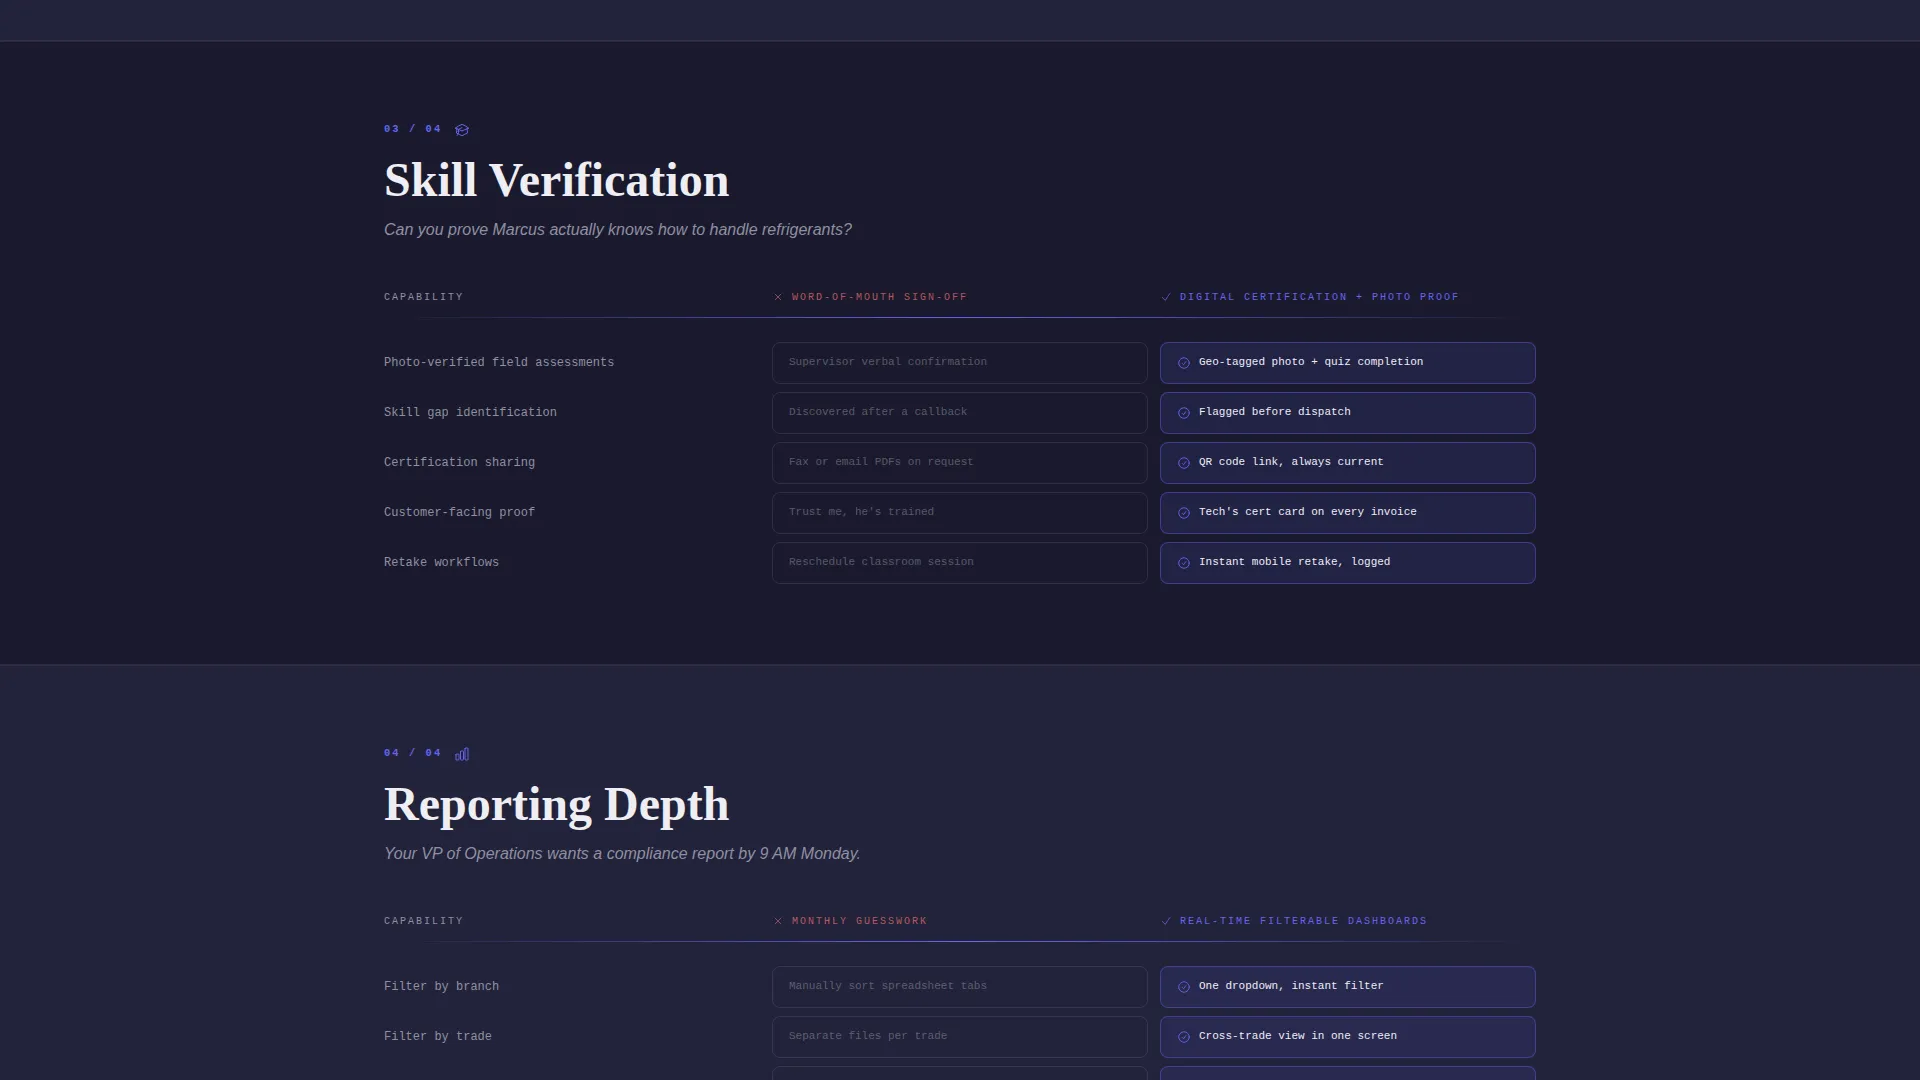Click the '03 / 04' section counter
The height and width of the screenshot is (1080, 1920).
click(x=412, y=129)
